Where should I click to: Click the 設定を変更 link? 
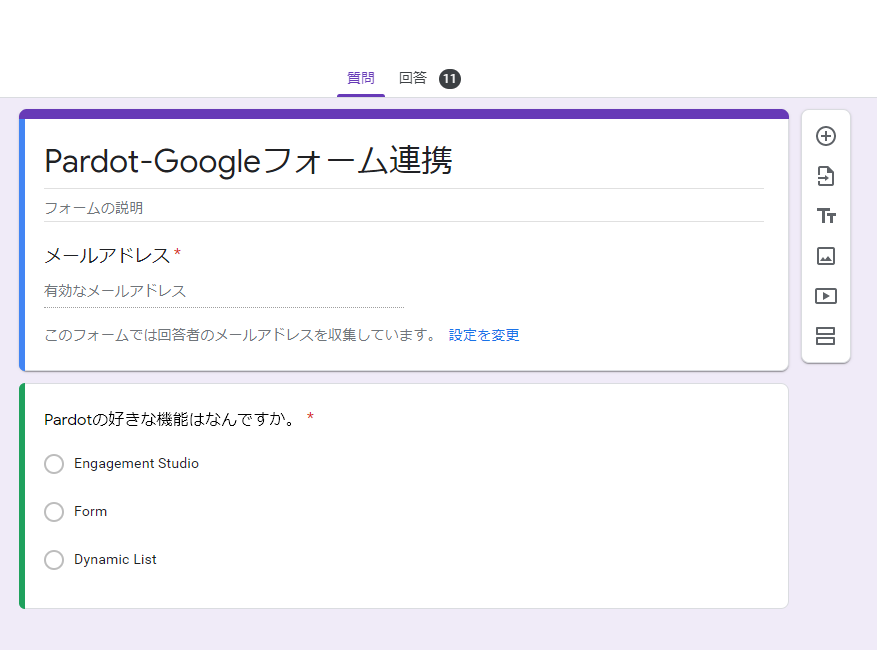pyautogui.click(x=484, y=335)
